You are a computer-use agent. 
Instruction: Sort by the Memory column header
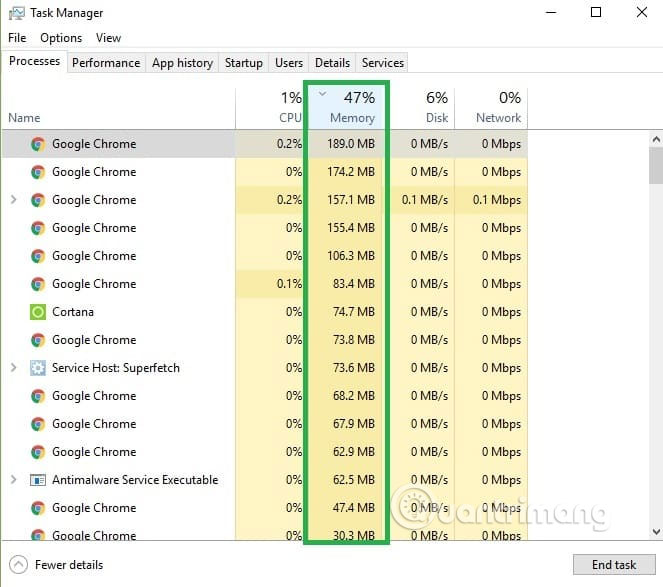(347, 108)
